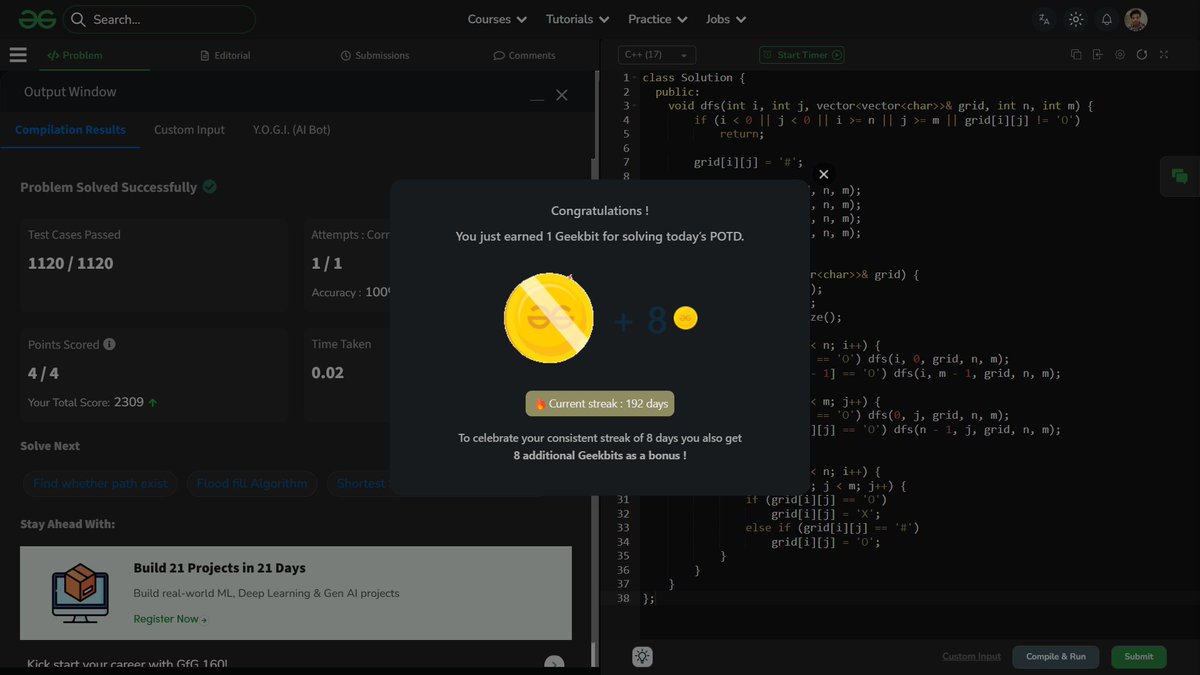Select the Y.O.G.I. (AI Bot) tab
The height and width of the screenshot is (675, 1200).
(292, 130)
